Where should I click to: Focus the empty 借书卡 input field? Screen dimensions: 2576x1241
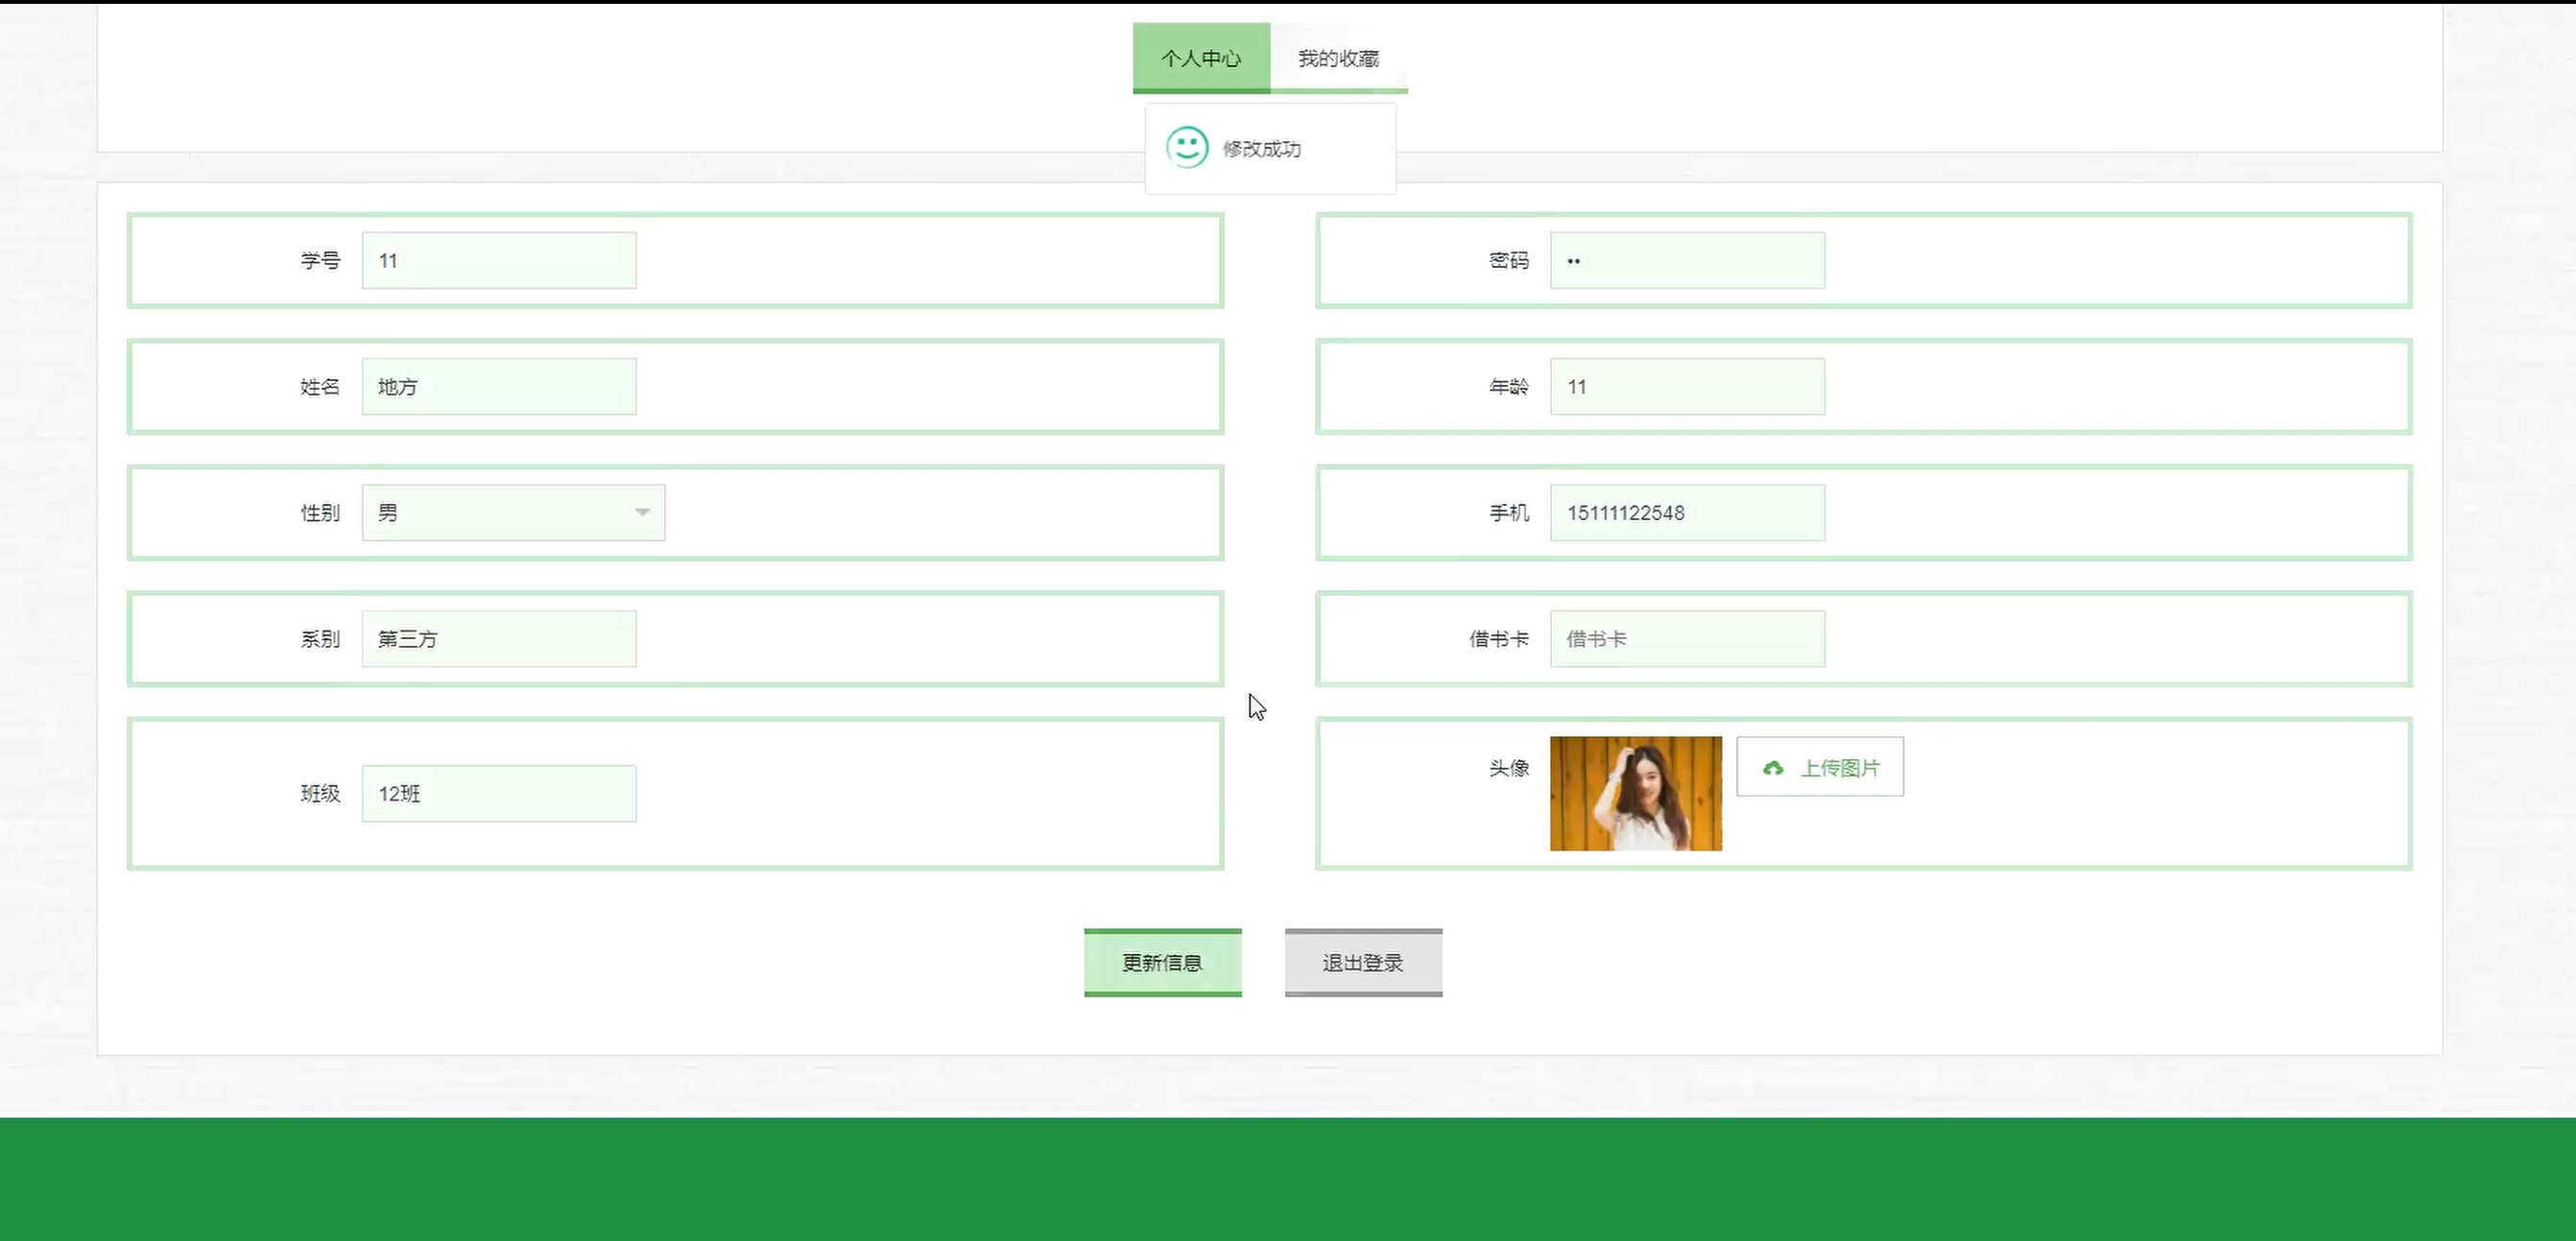[x=1687, y=639]
